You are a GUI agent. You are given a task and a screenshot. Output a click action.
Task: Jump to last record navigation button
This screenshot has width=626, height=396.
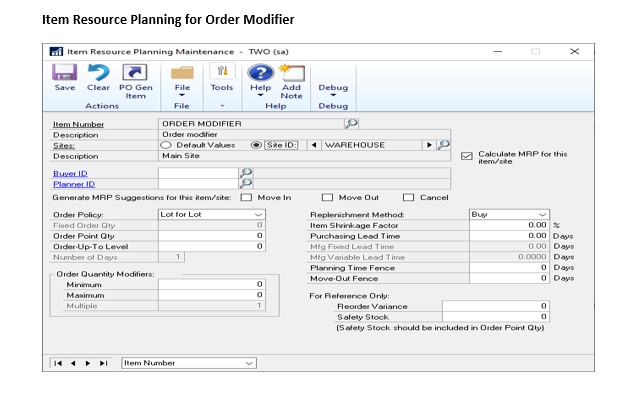click(103, 363)
